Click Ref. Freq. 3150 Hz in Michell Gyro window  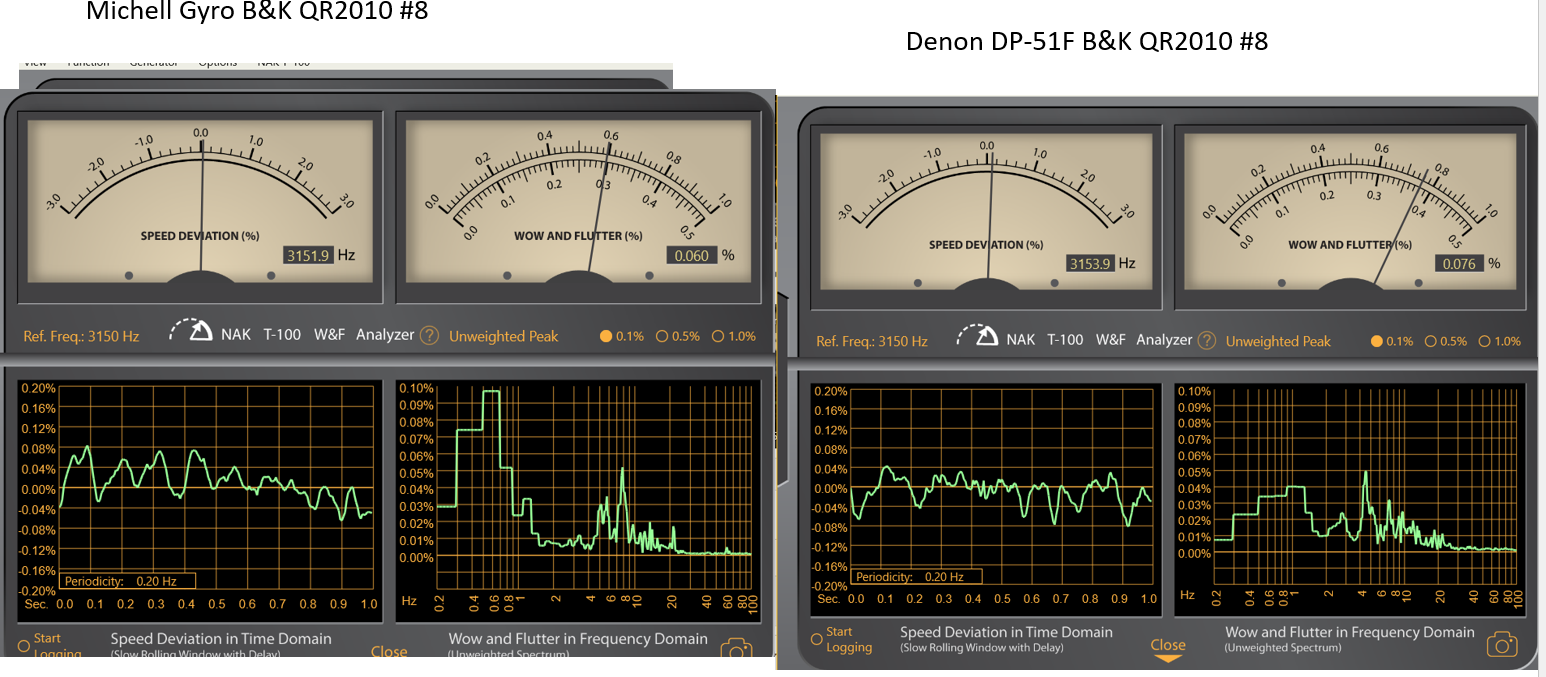82,336
